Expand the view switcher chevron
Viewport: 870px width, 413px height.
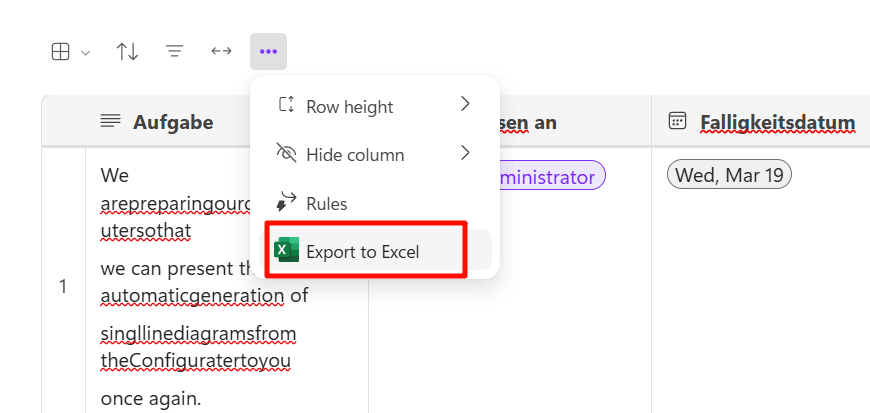click(85, 53)
